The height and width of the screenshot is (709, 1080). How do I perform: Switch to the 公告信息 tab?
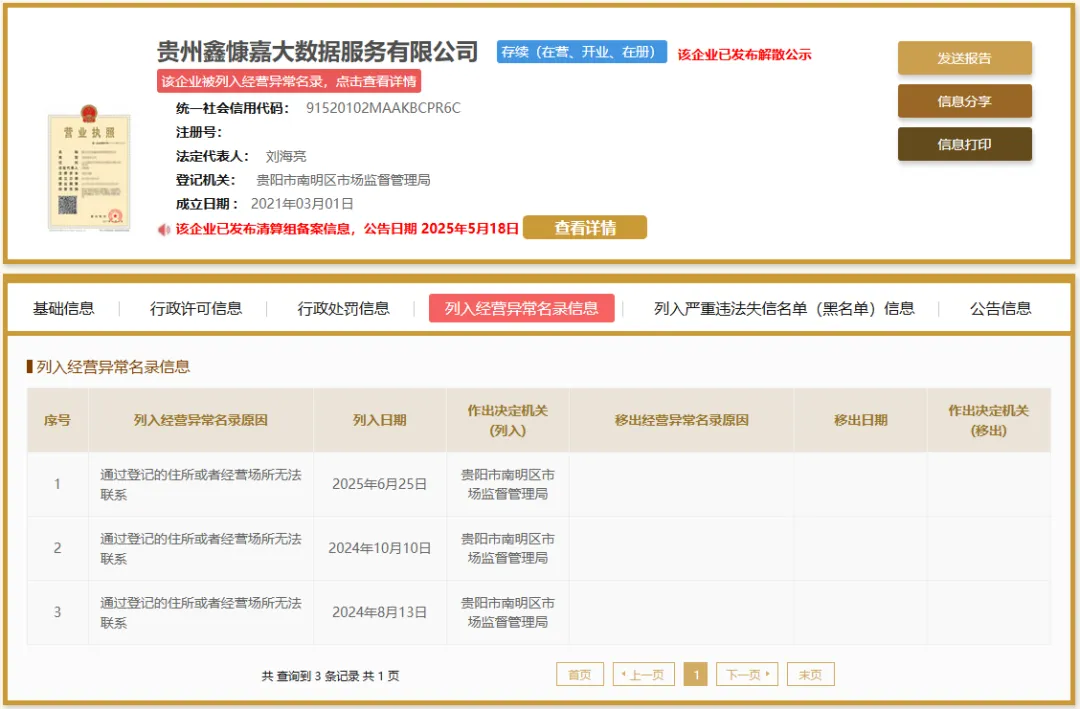pos(1000,309)
